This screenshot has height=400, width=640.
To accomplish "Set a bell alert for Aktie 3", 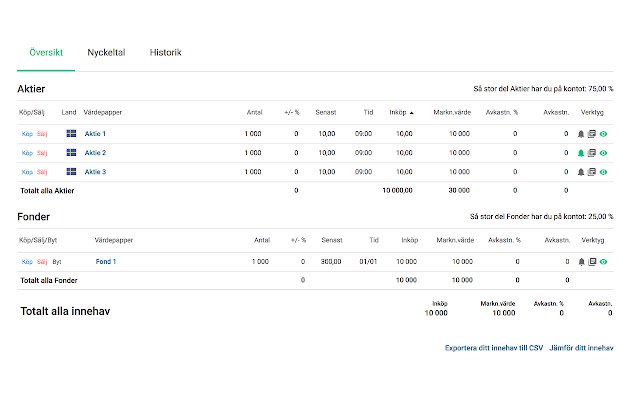I will 581,172.
